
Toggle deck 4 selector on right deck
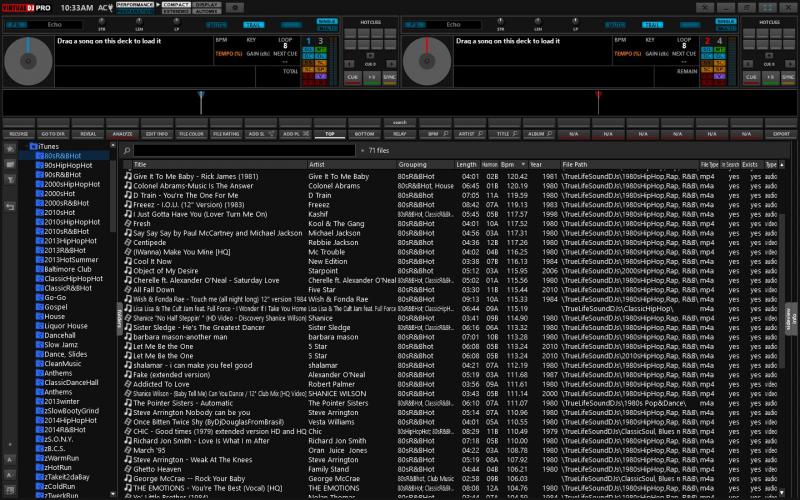(719, 41)
